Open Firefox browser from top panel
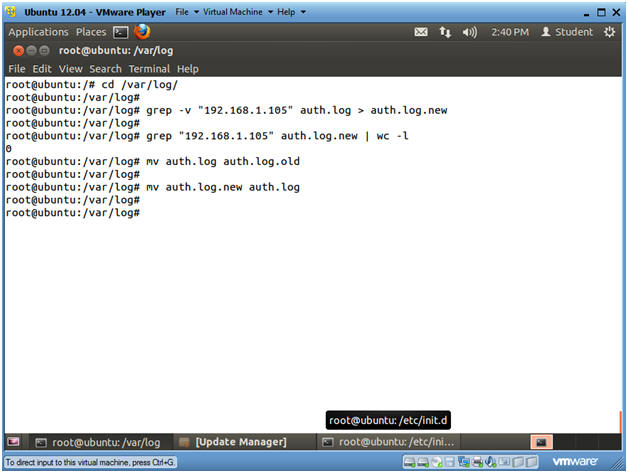The width and height of the screenshot is (628, 473). pyautogui.click(x=142, y=32)
